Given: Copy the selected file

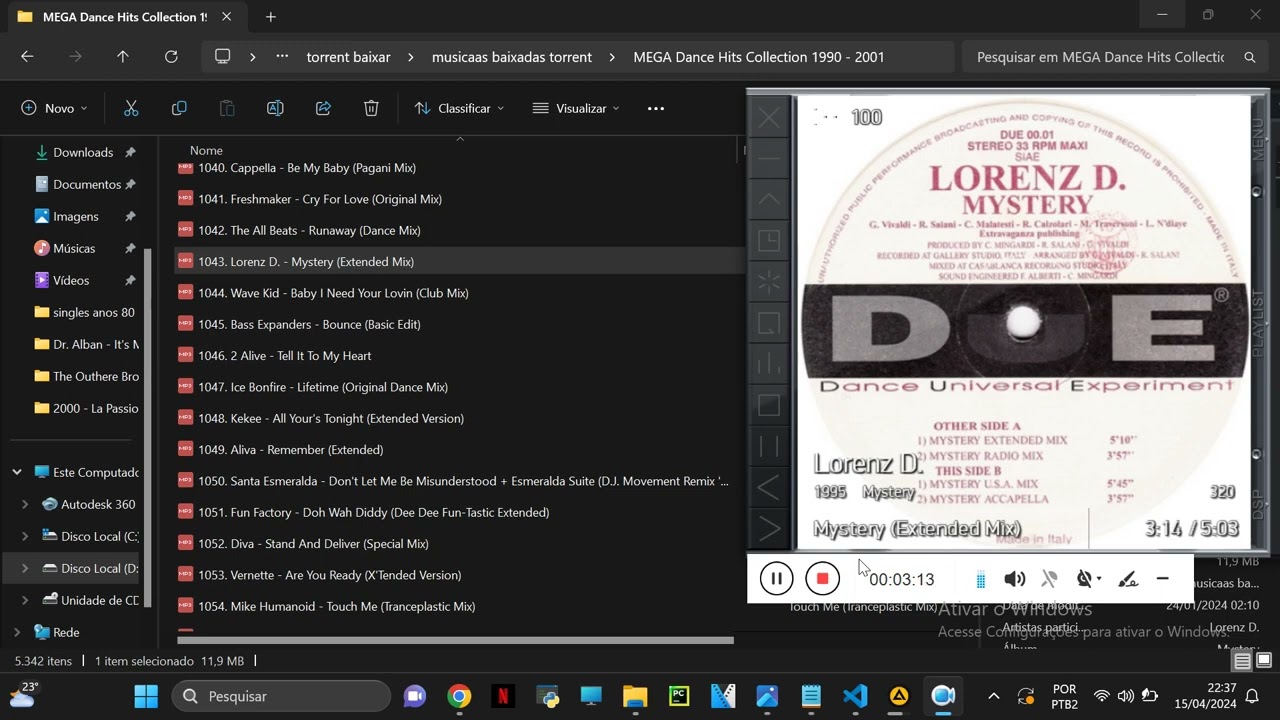Looking at the screenshot, I should coord(179,108).
